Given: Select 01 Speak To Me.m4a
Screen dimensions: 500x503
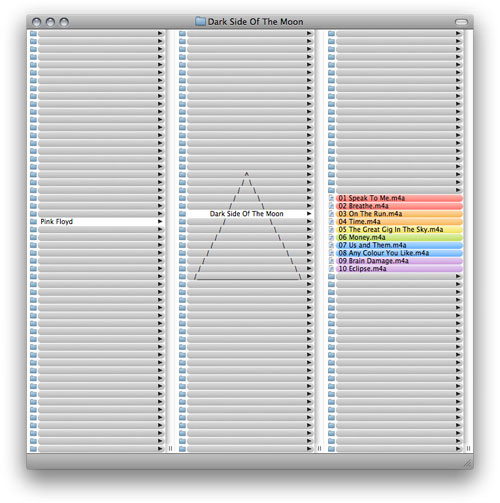Looking at the screenshot, I should tap(399, 198).
